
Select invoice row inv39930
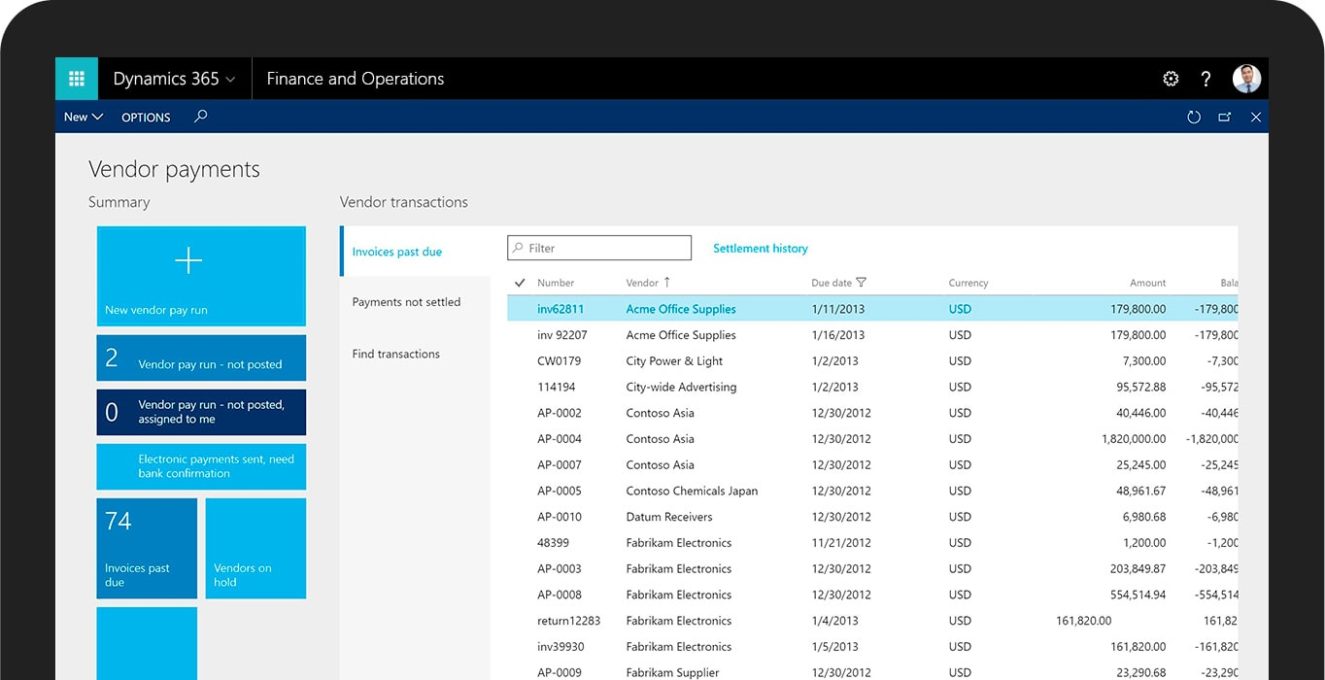872,647
